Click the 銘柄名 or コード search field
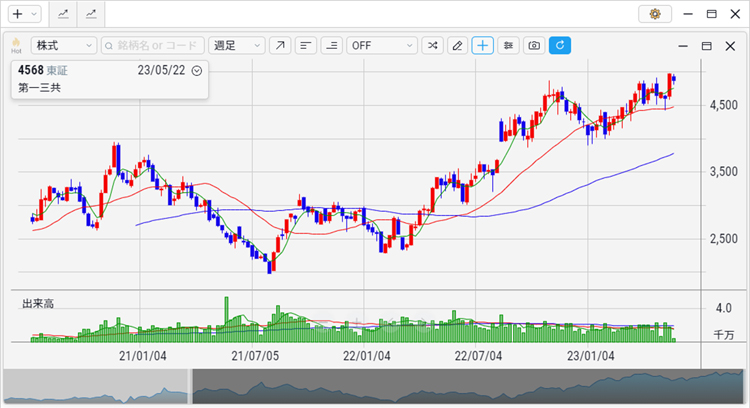Viewport: 750px width, 408px height. pos(152,46)
